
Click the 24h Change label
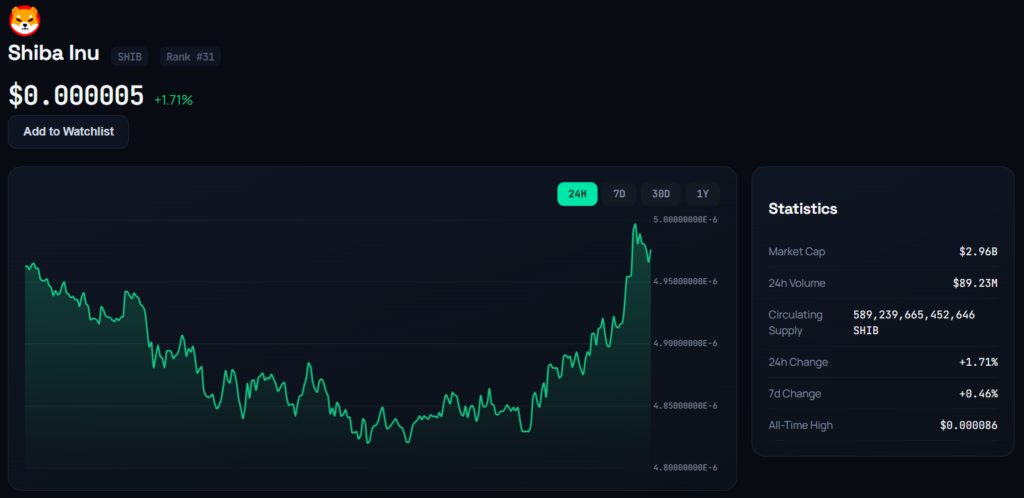[x=798, y=362]
